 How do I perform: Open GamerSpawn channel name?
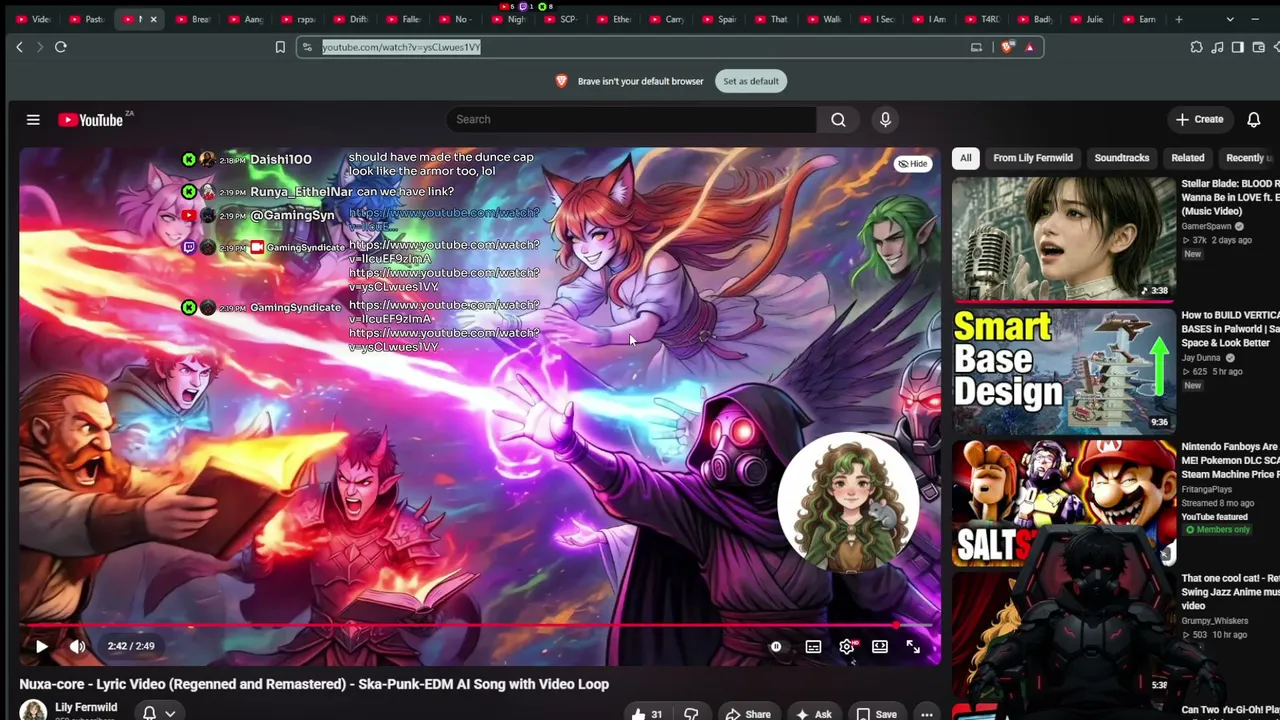click(1207, 227)
